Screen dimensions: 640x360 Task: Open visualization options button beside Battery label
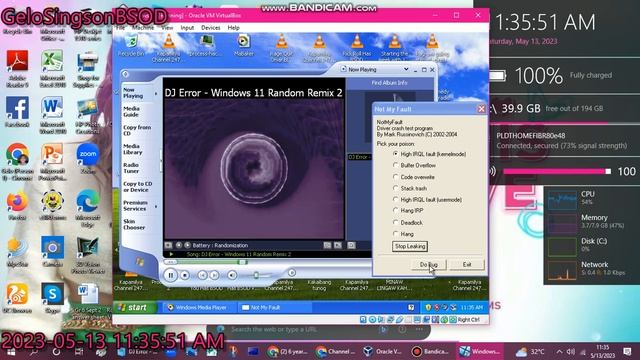[168, 245]
